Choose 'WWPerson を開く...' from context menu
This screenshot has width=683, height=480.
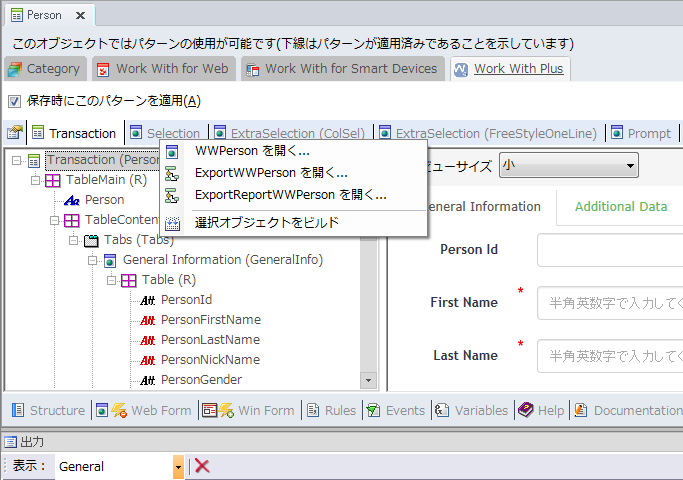(252, 151)
